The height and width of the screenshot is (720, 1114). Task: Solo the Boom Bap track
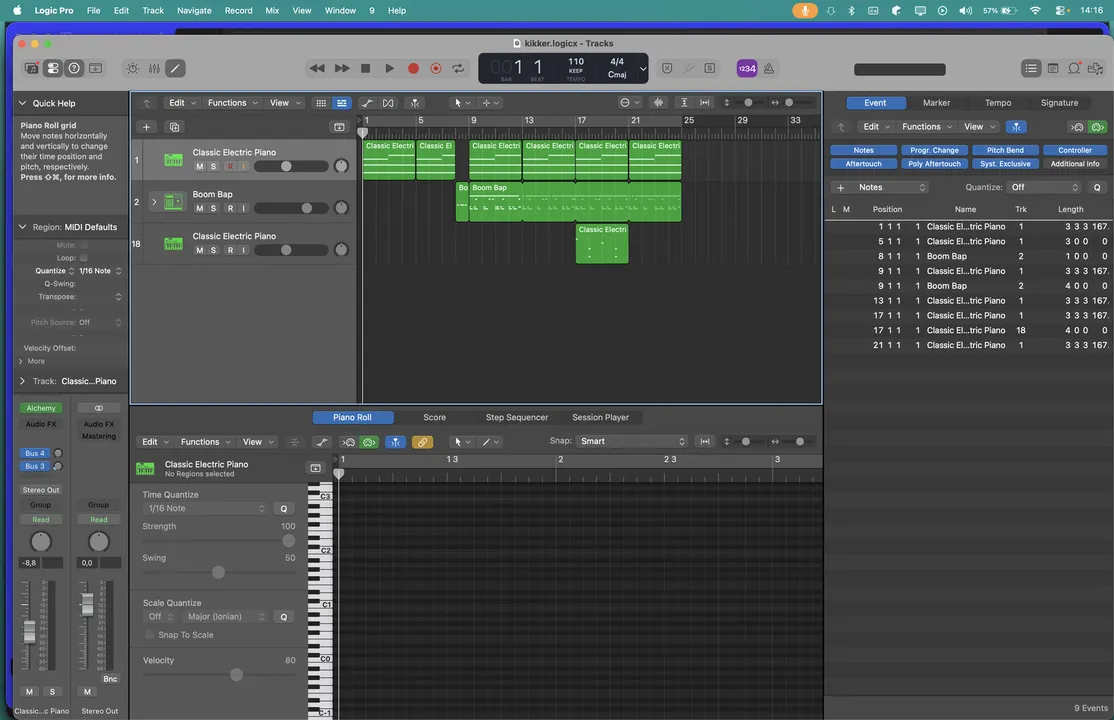point(213,208)
